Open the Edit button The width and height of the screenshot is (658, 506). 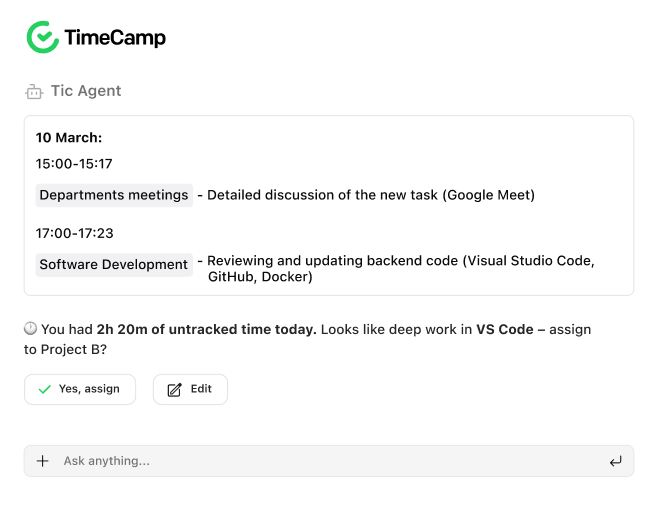click(x=190, y=389)
